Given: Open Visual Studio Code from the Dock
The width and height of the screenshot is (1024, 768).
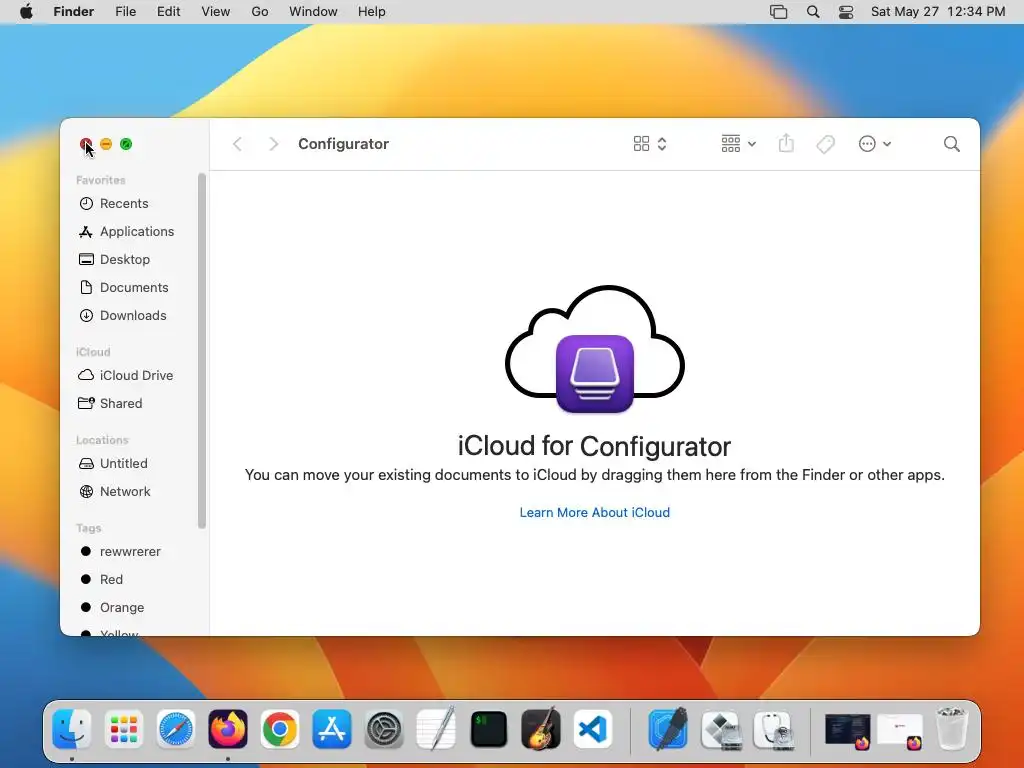Looking at the screenshot, I should pos(593,729).
